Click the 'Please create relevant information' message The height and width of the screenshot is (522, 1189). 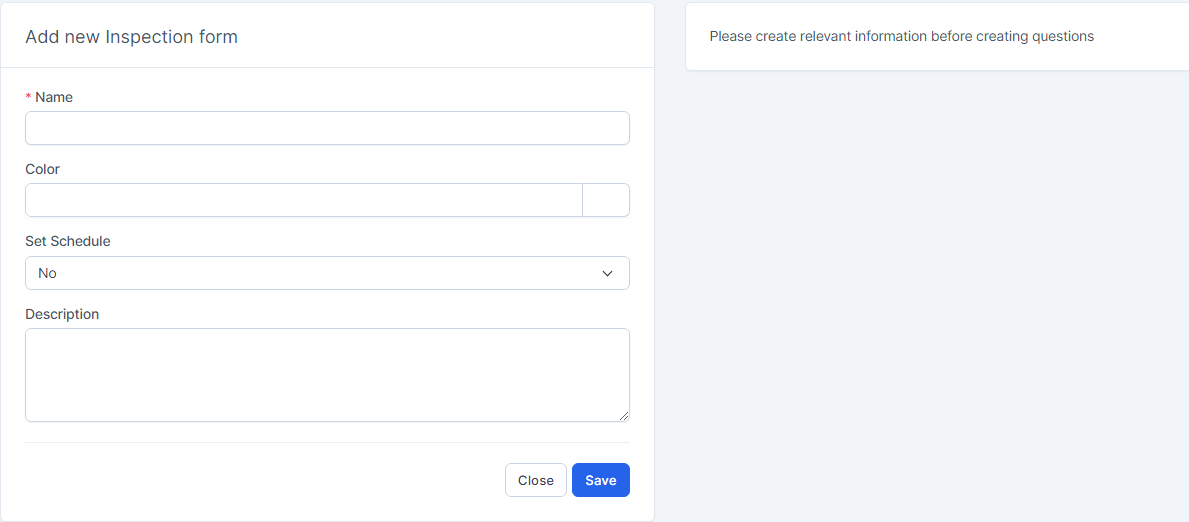902,36
